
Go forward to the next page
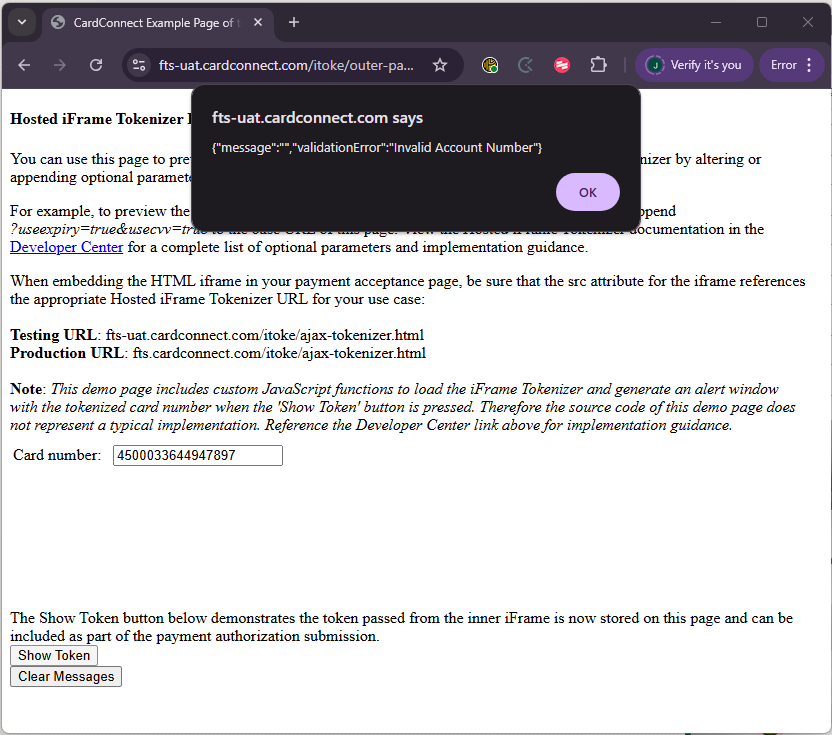tap(59, 65)
